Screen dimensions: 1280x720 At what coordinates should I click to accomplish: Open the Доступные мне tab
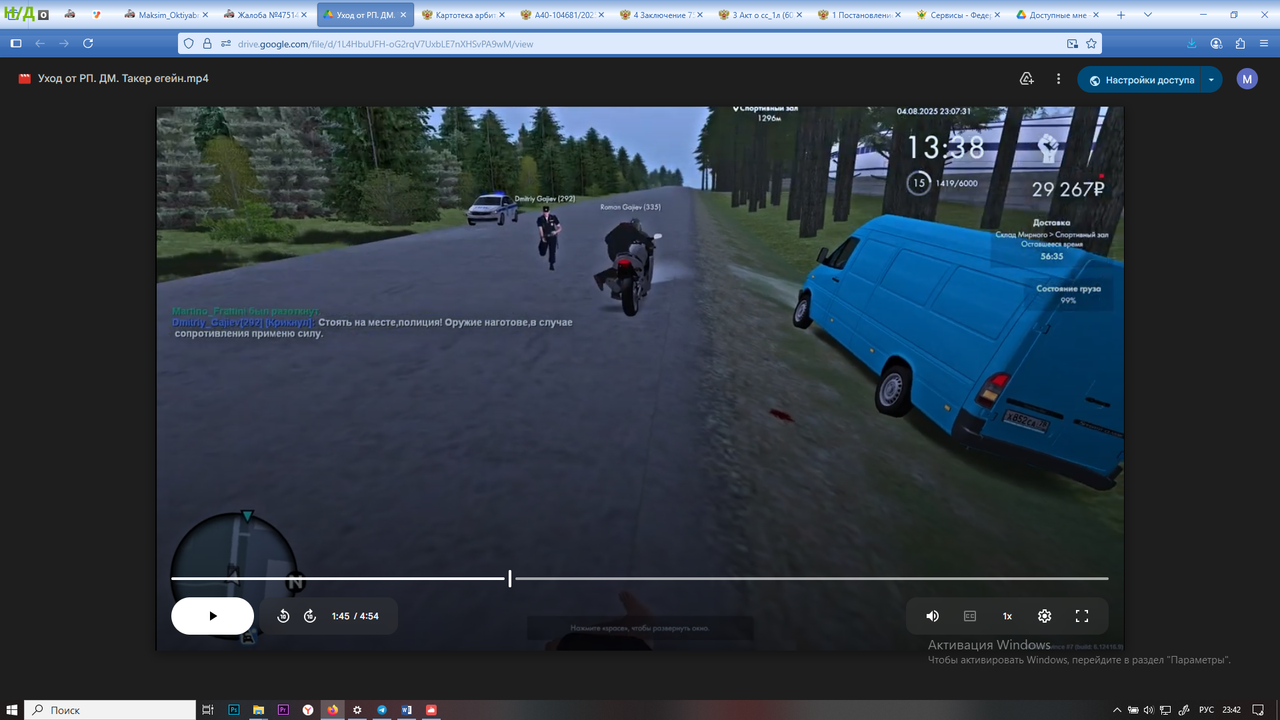click(1058, 15)
